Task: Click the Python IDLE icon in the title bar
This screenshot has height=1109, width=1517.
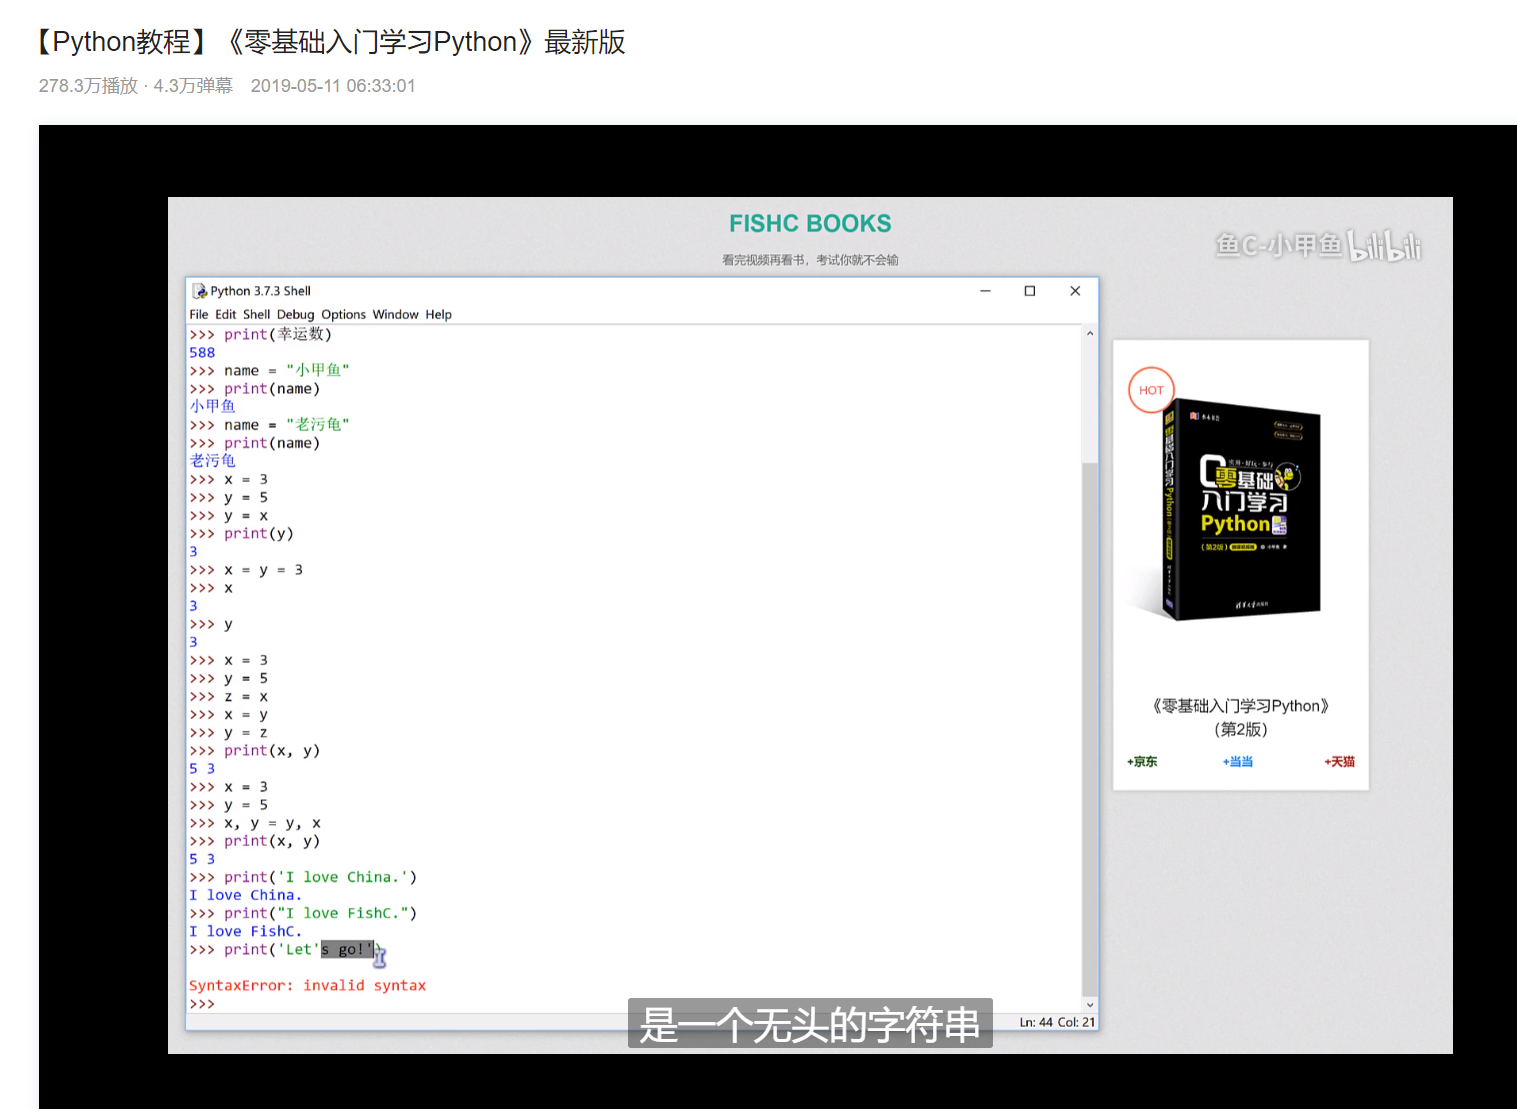Action: 200,291
